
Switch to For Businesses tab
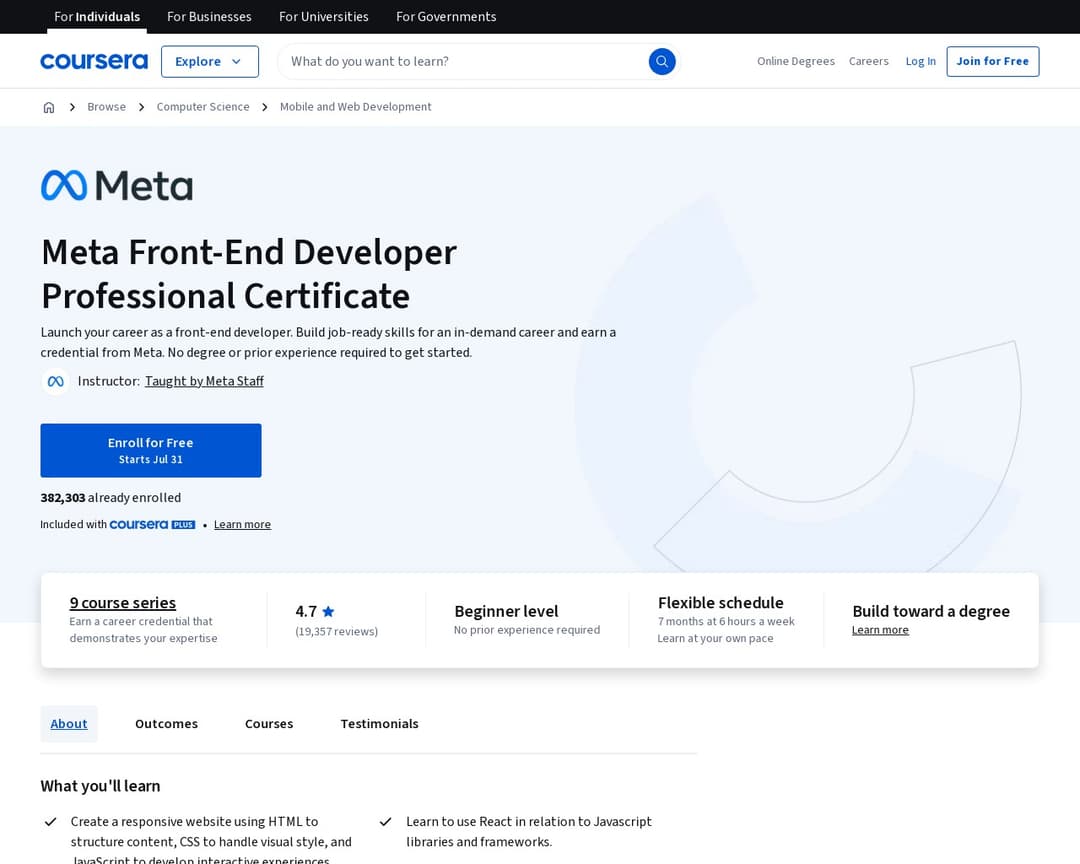click(x=209, y=17)
